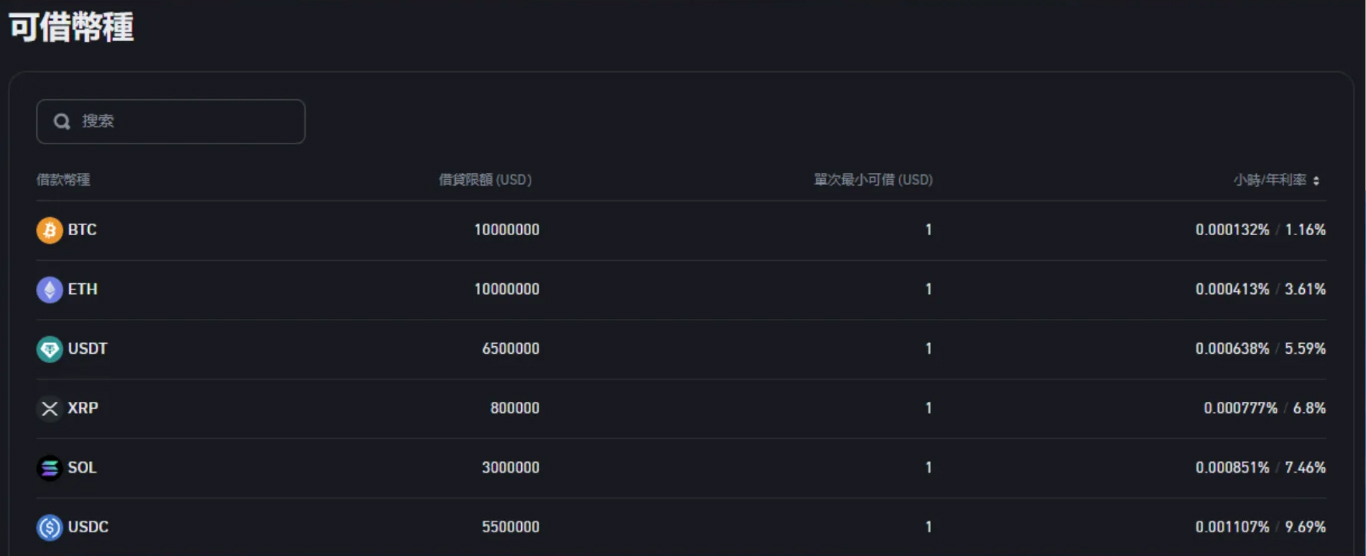This screenshot has width=1366, height=556.
Task: Open the BTC row by its ticker label
Action: [82, 230]
